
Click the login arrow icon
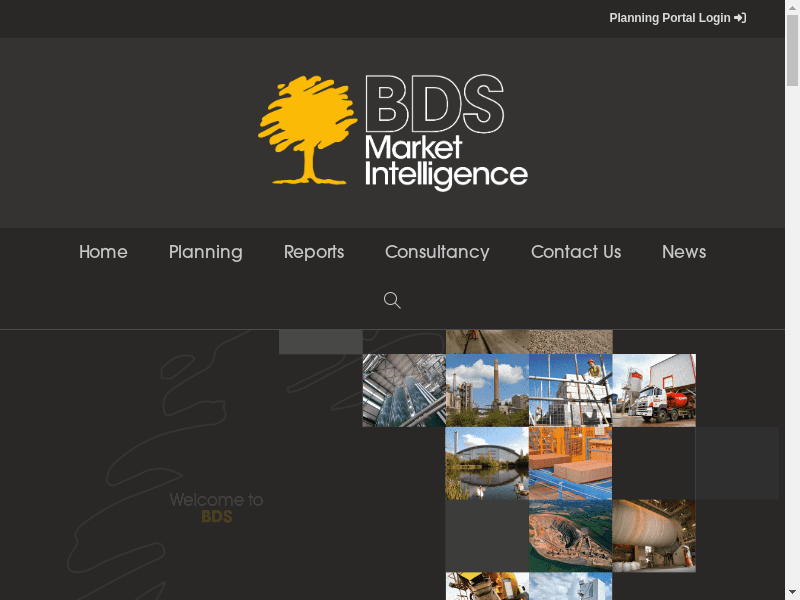tap(740, 18)
